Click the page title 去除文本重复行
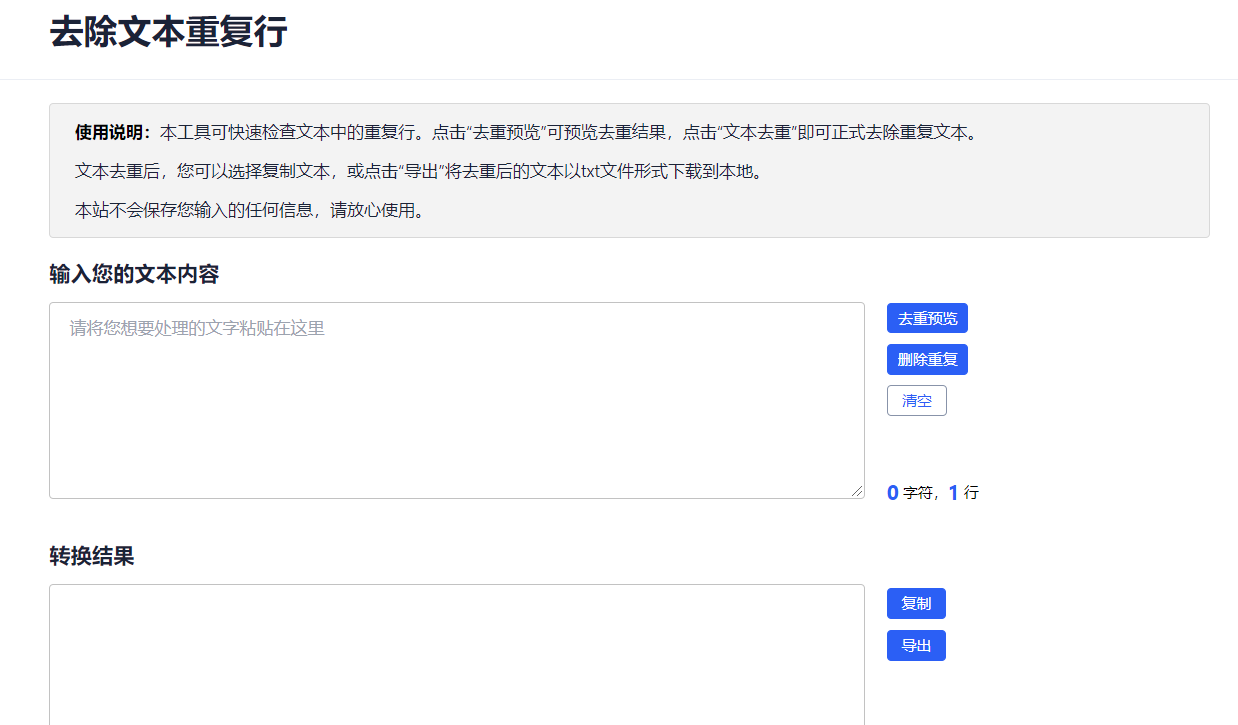Image resolution: width=1238 pixels, height=725 pixels. point(168,32)
